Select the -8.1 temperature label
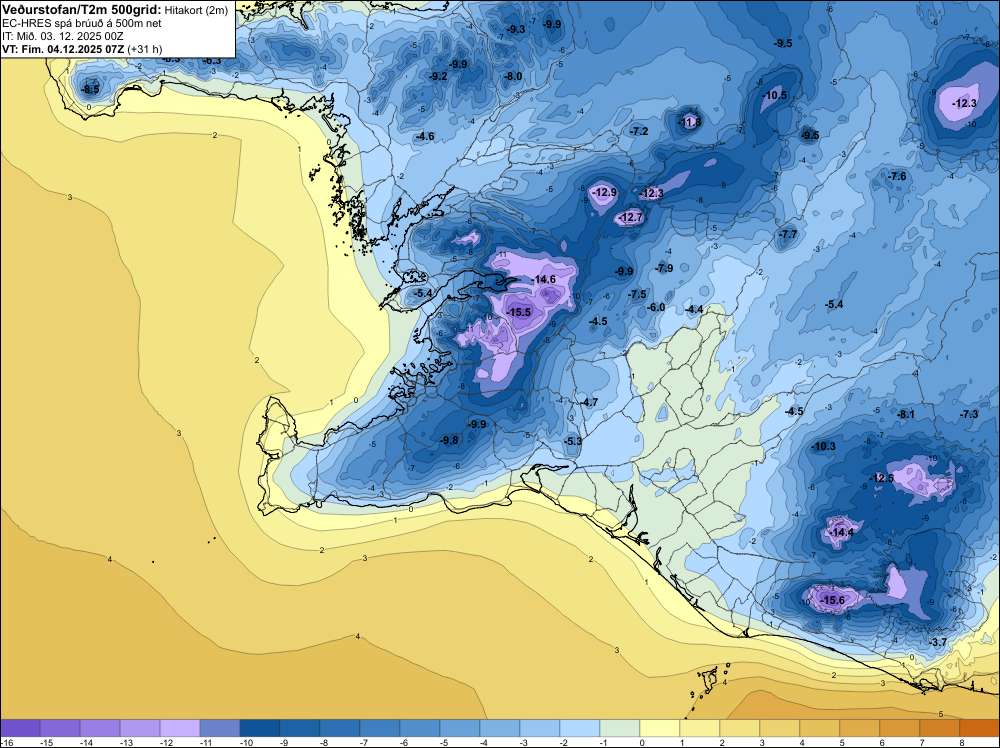The width and height of the screenshot is (1000, 748). 906,414
